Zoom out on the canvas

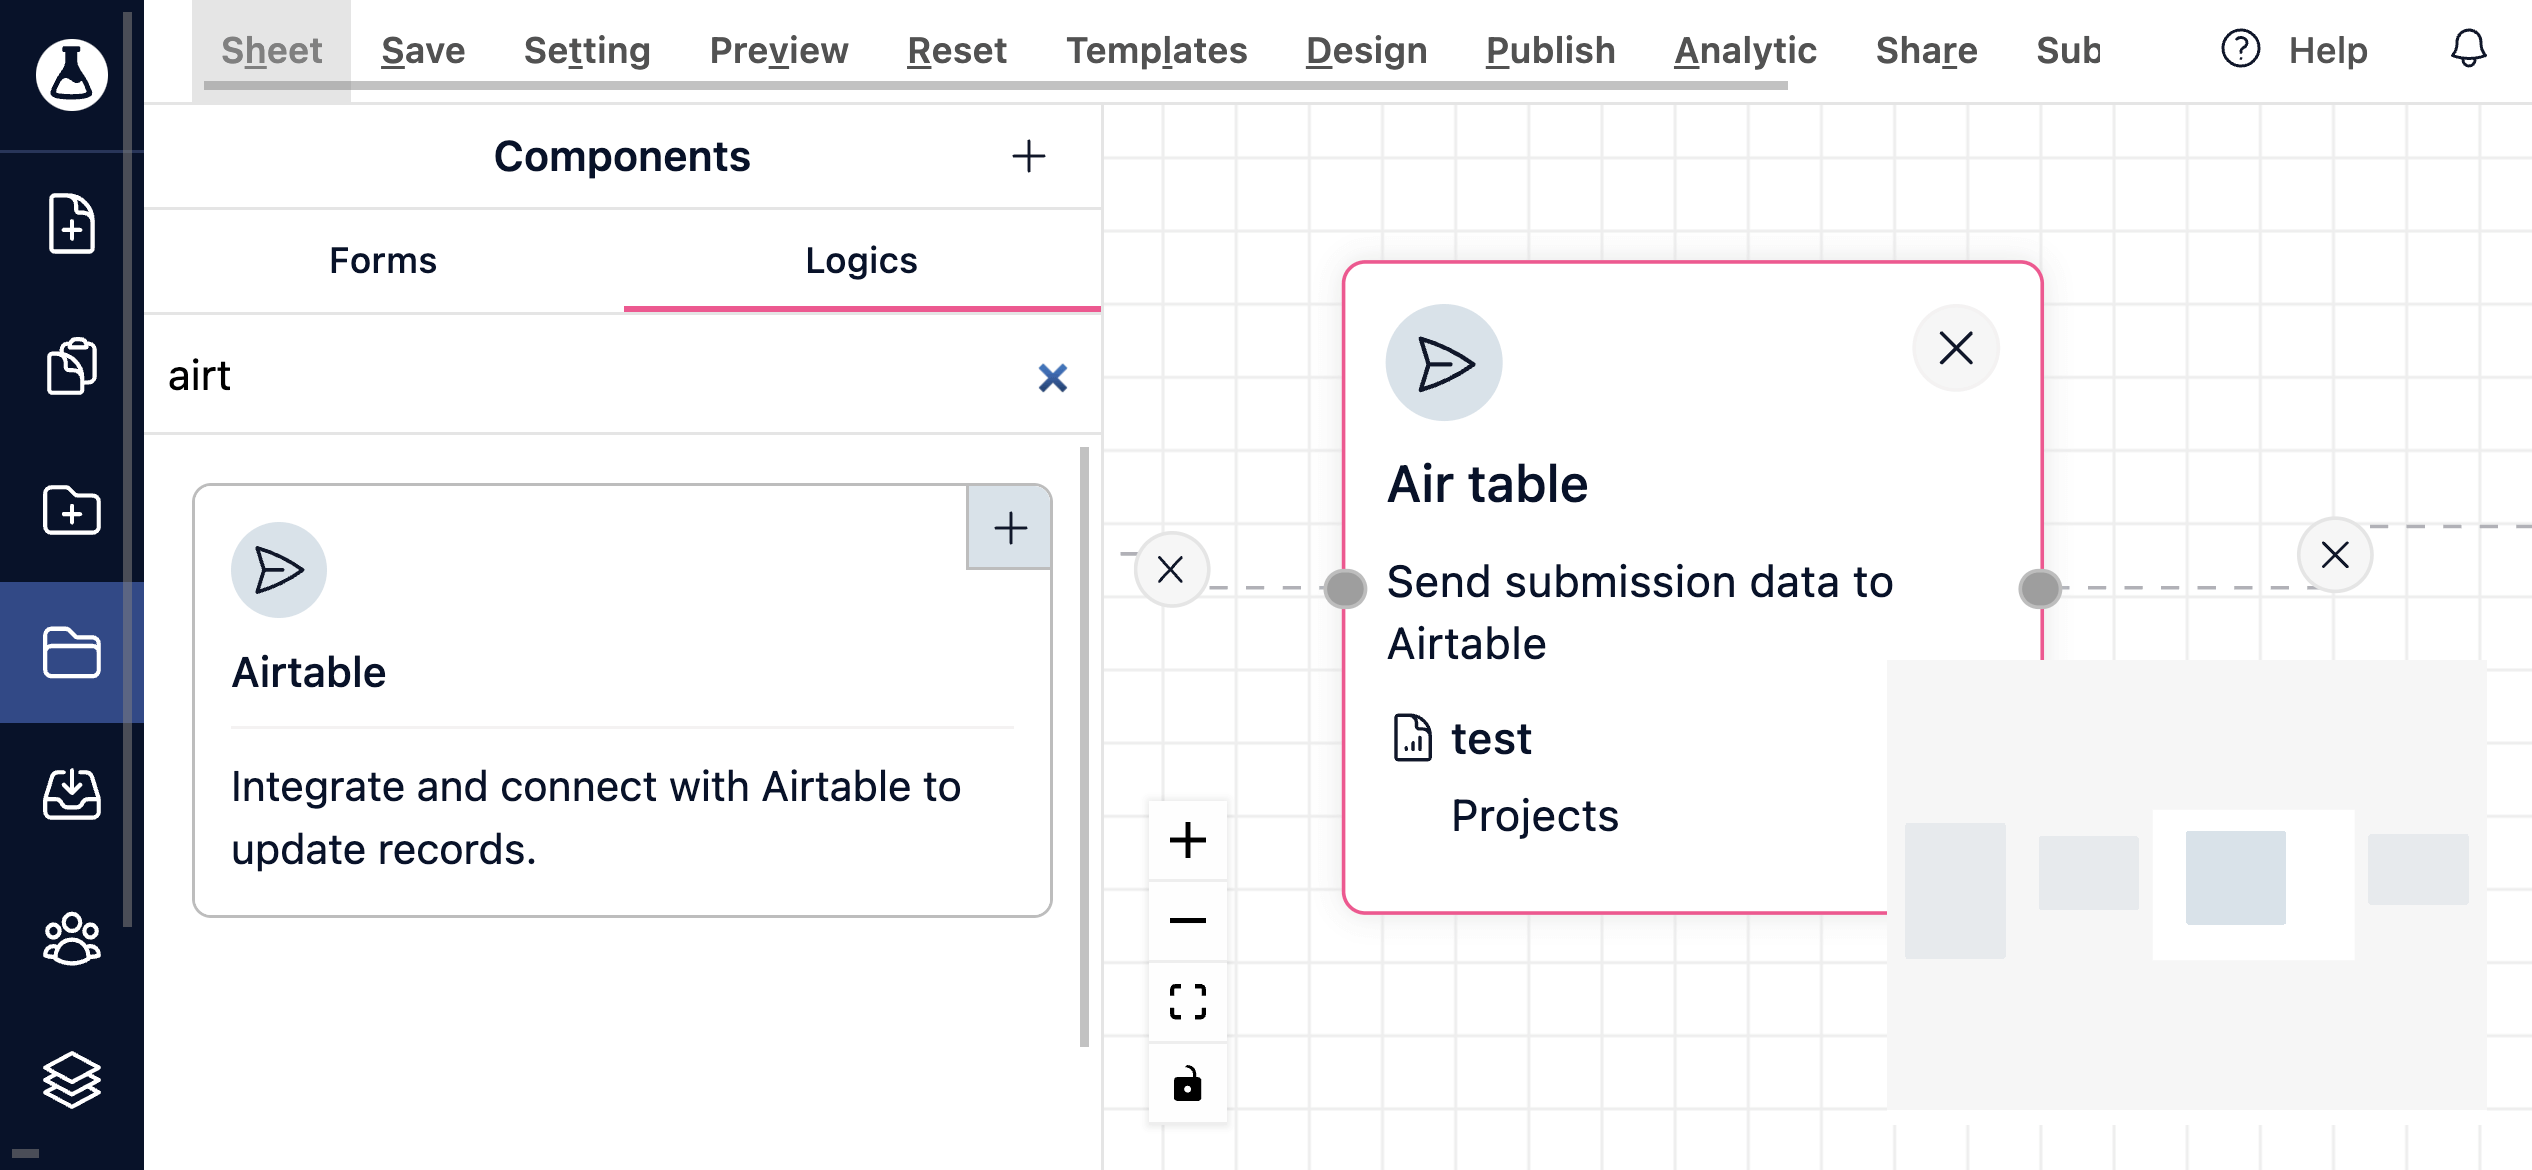[x=1188, y=921]
